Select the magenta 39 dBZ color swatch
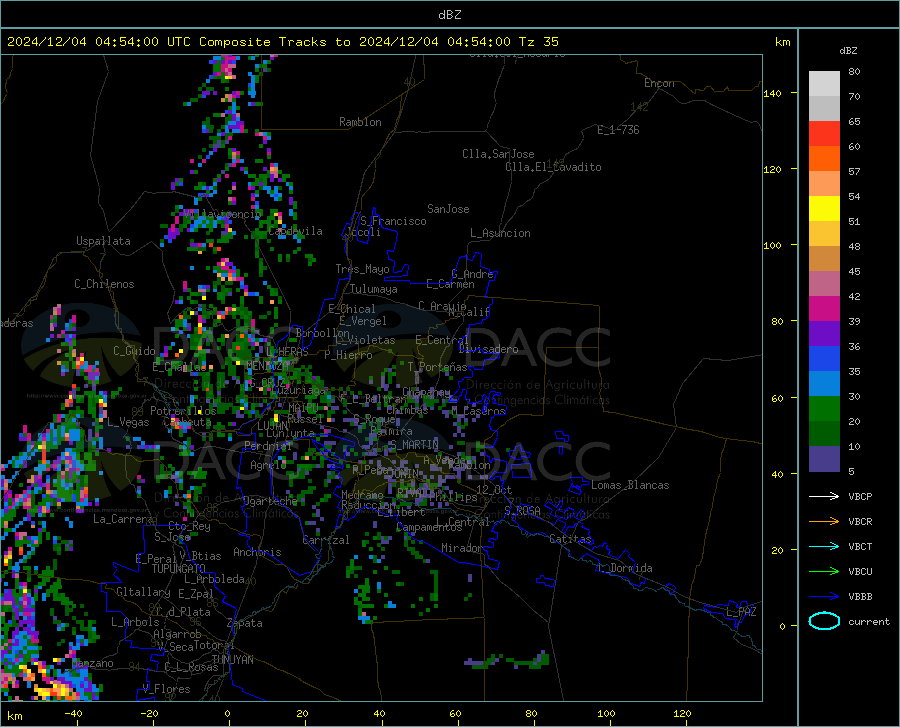This screenshot has width=900, height=727. [x=824, y=309]
